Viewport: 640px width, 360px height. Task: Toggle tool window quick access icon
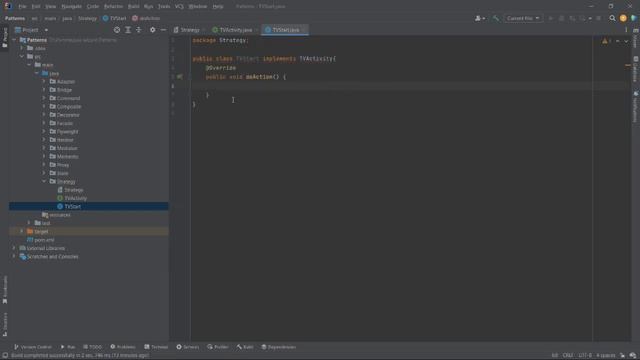coord(5,356)
